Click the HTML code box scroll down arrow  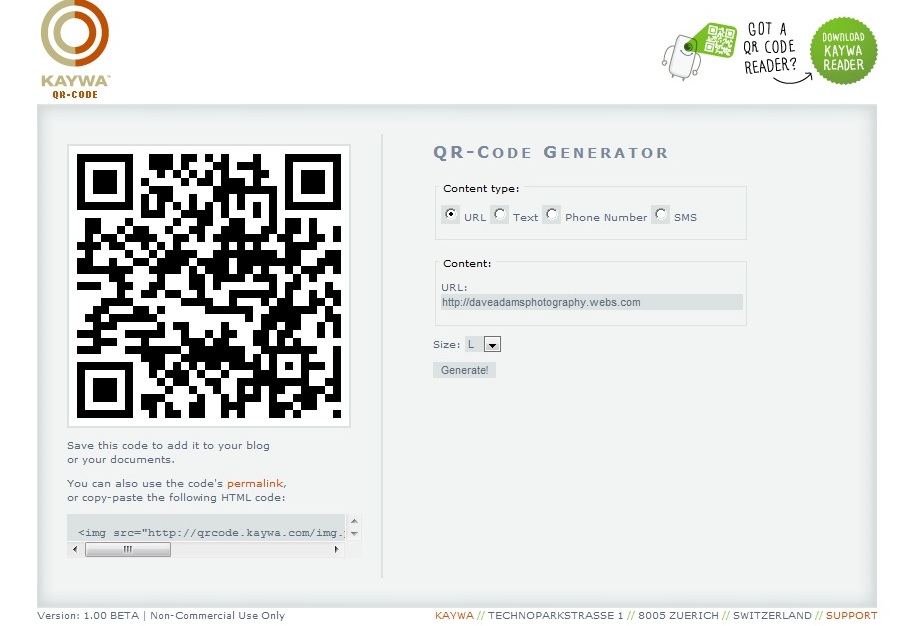click(x=354, y=534)
